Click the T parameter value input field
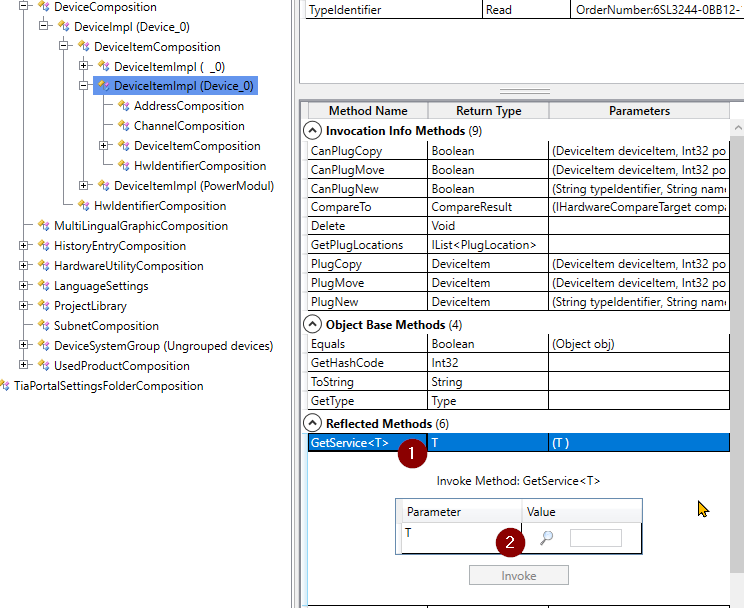Image resolution: width=744 pixels, height=608 pixels. pos(596,538)
